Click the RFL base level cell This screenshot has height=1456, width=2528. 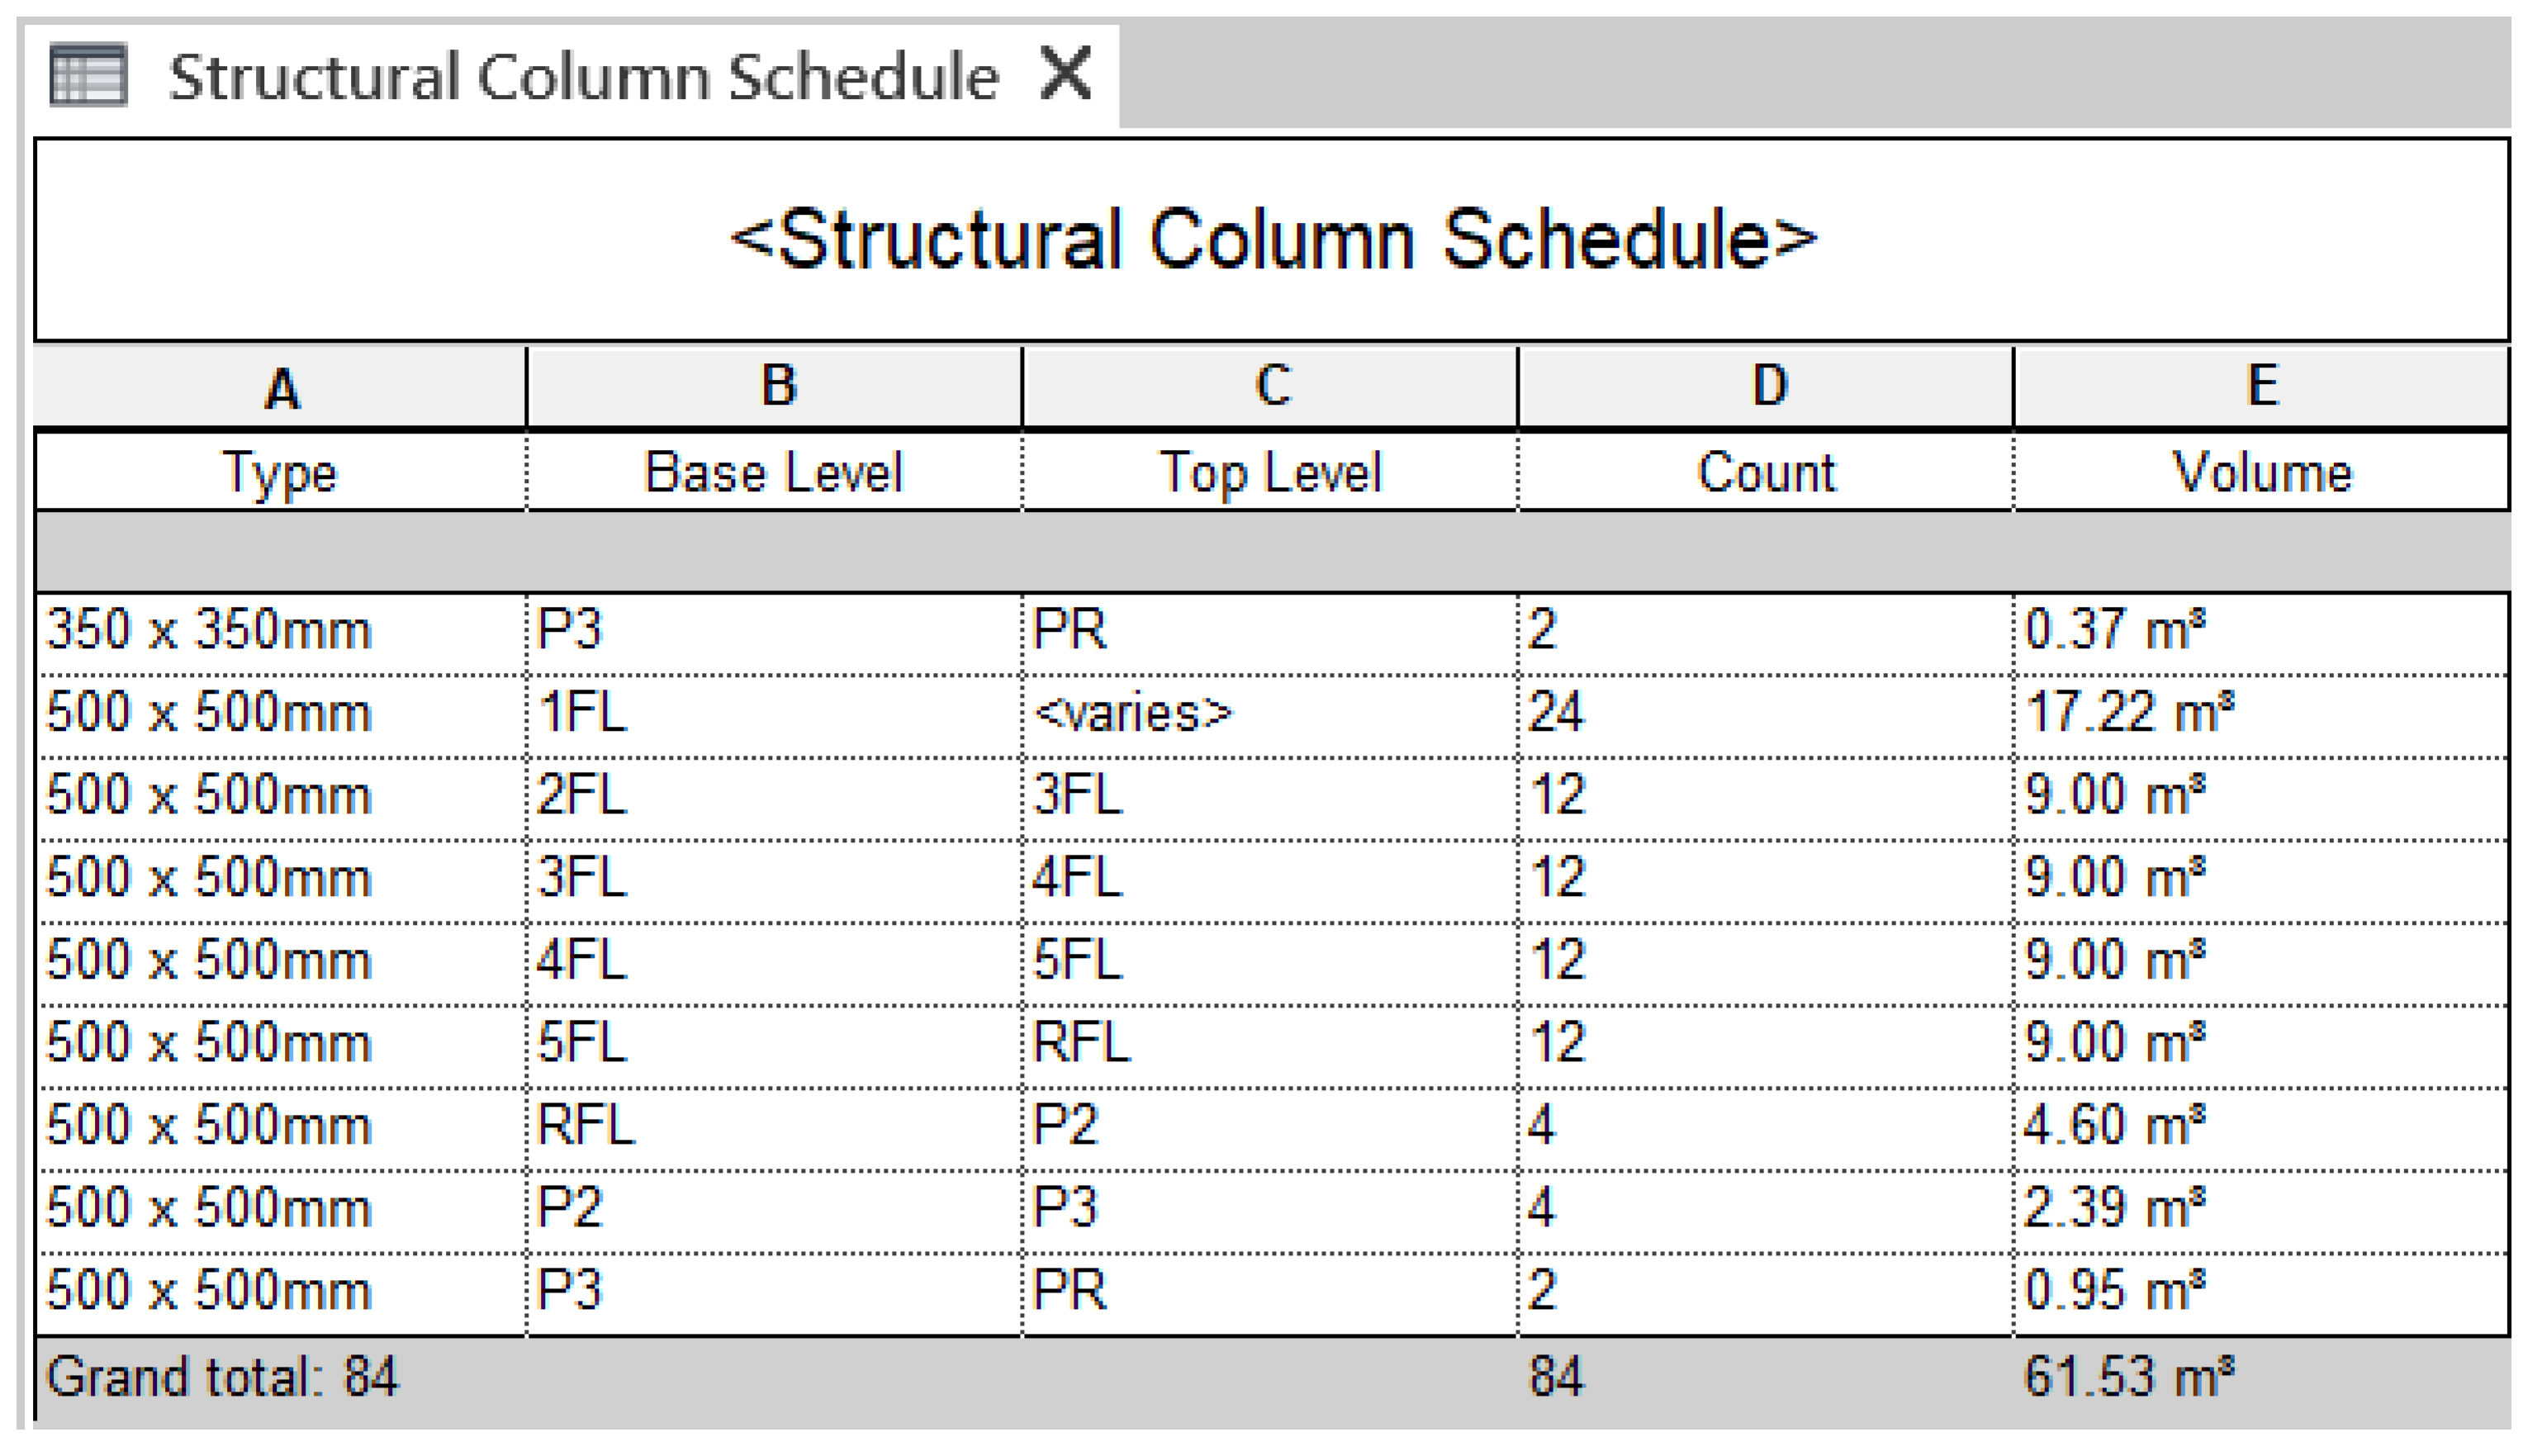coord(586,1126)
